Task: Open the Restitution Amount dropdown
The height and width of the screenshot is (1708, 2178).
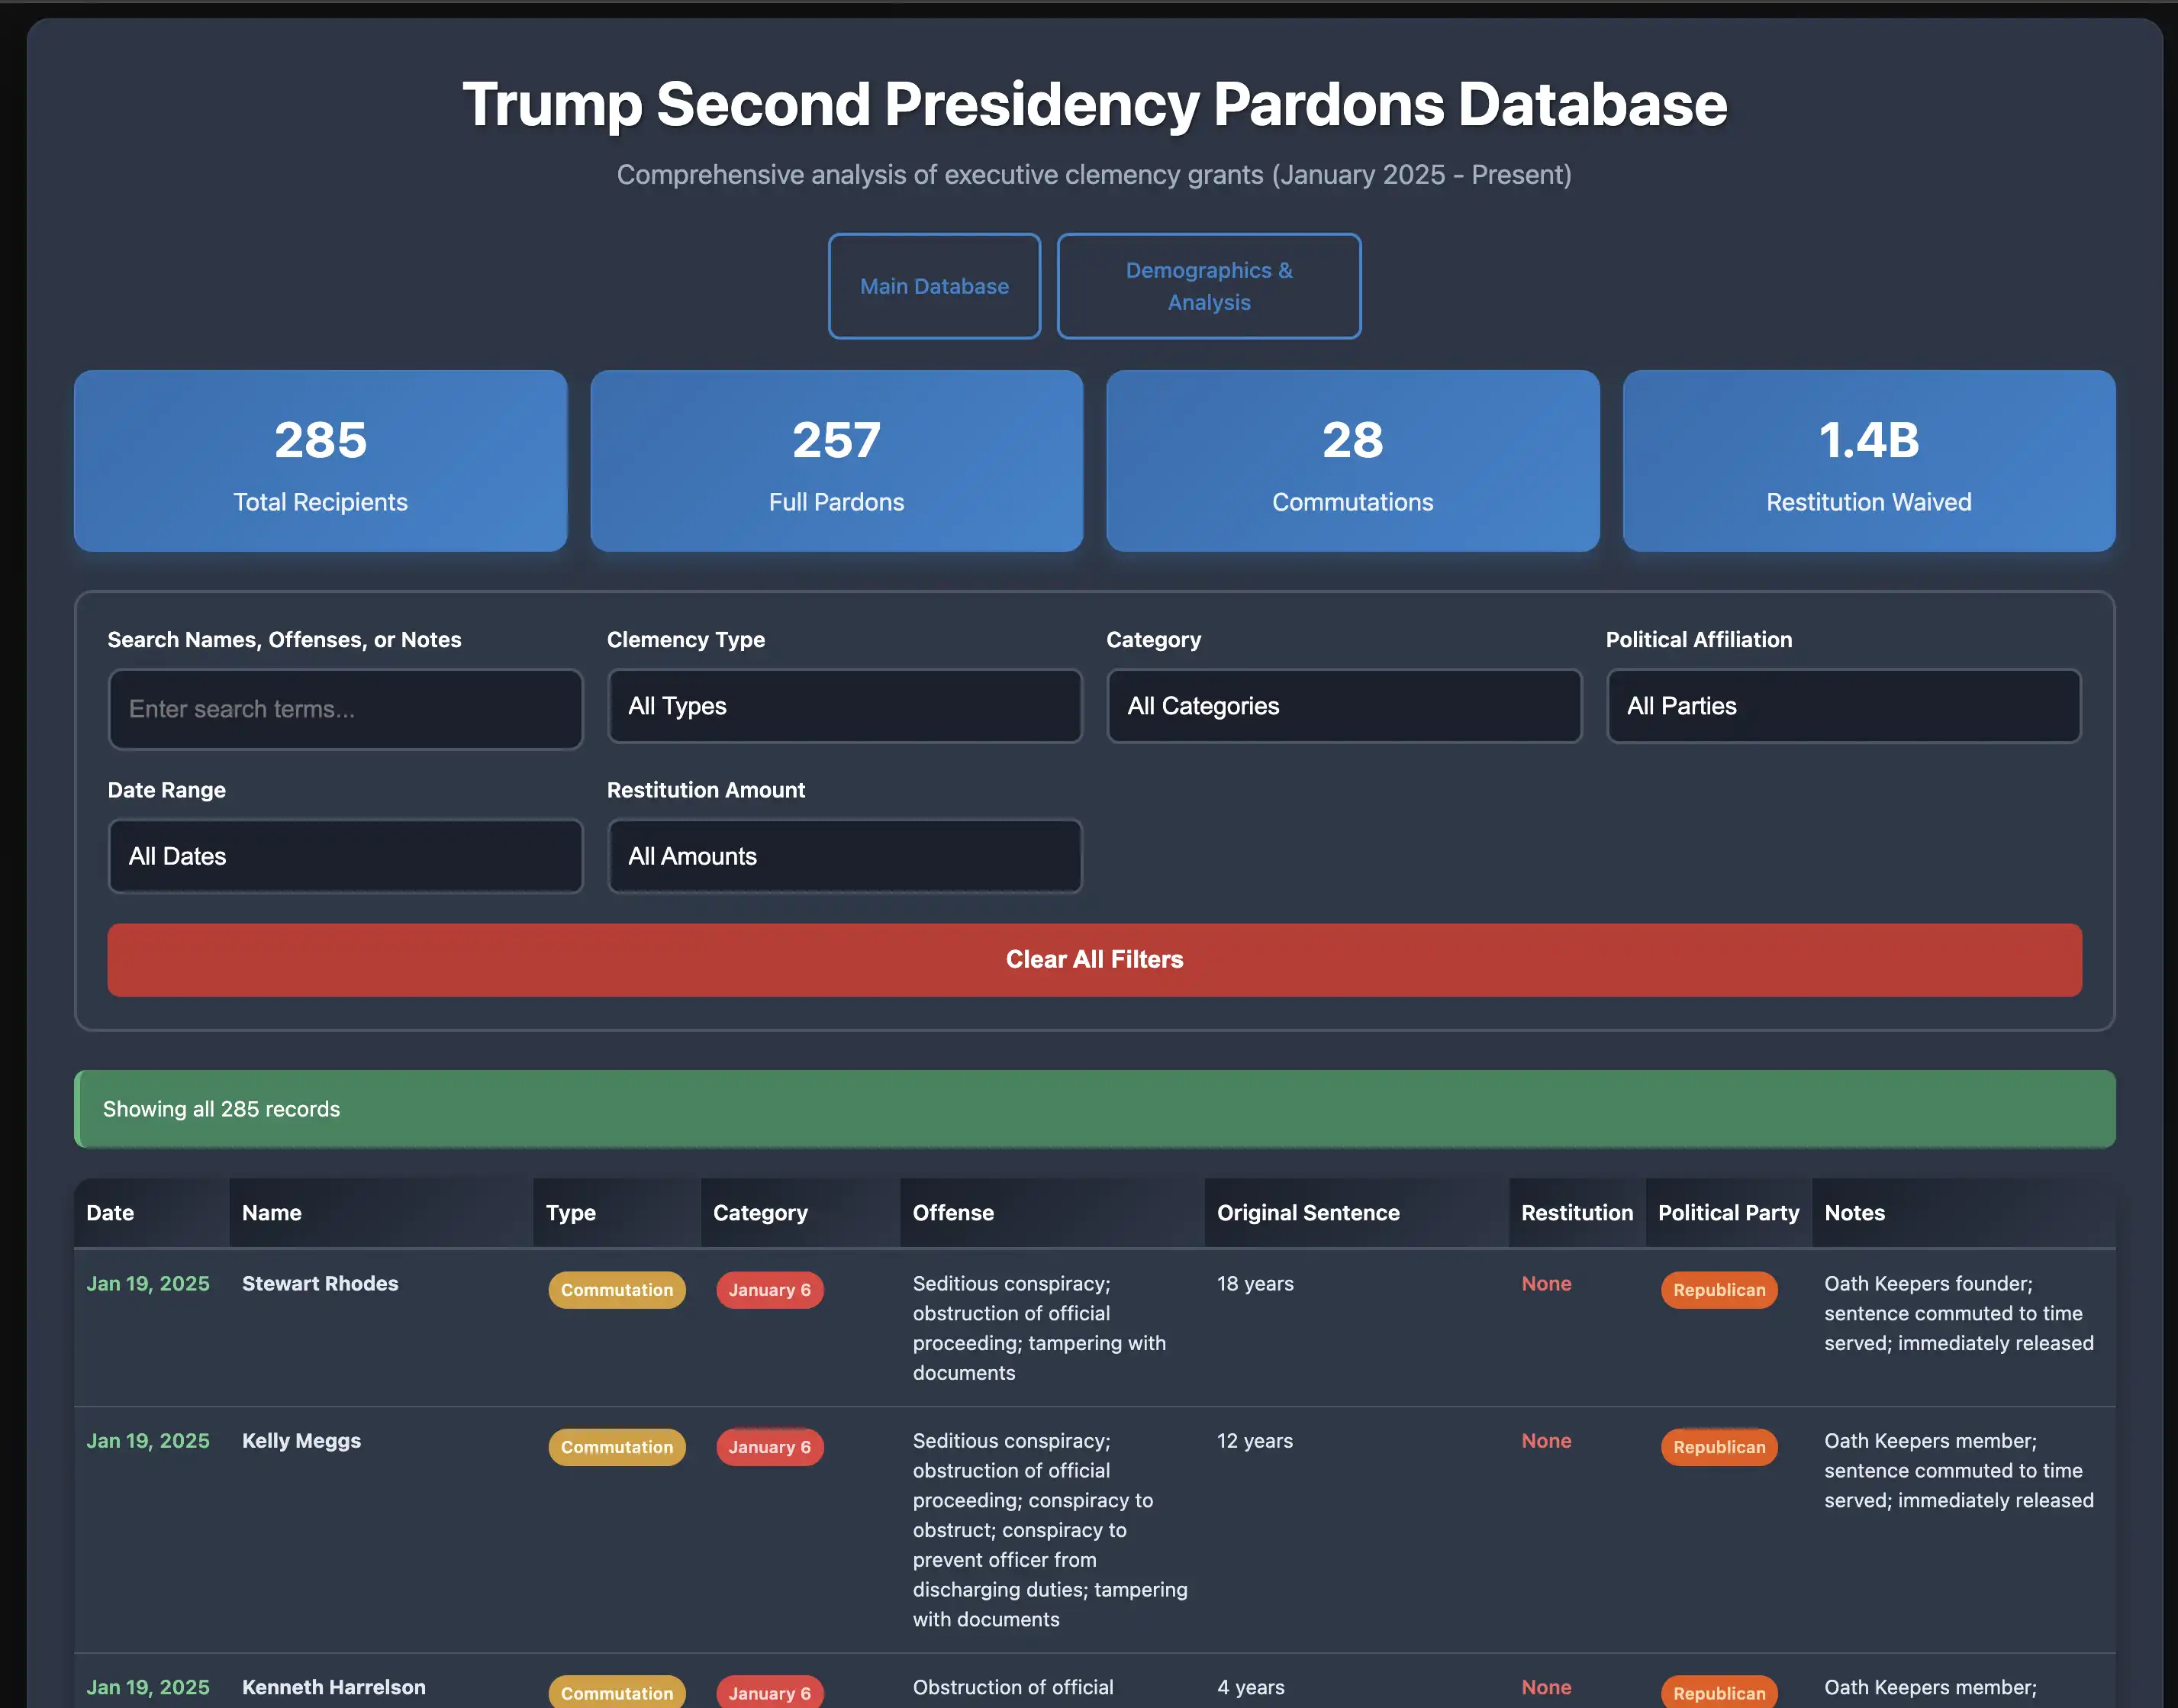Action: tap(844, 856)
